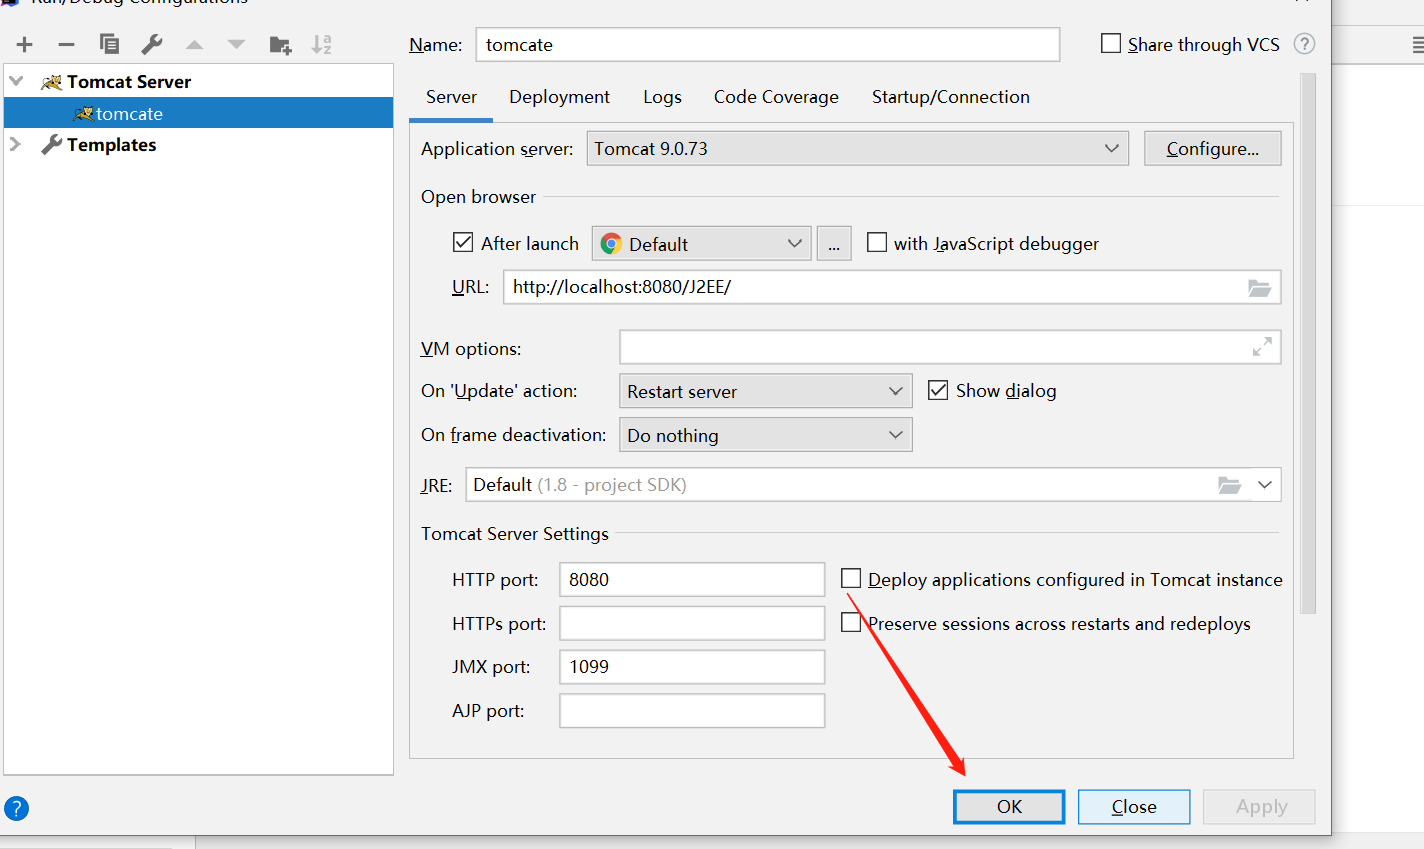Open JRE dropdown arrow
The width and height of the screenshot is (1424, 849).
1265,485
